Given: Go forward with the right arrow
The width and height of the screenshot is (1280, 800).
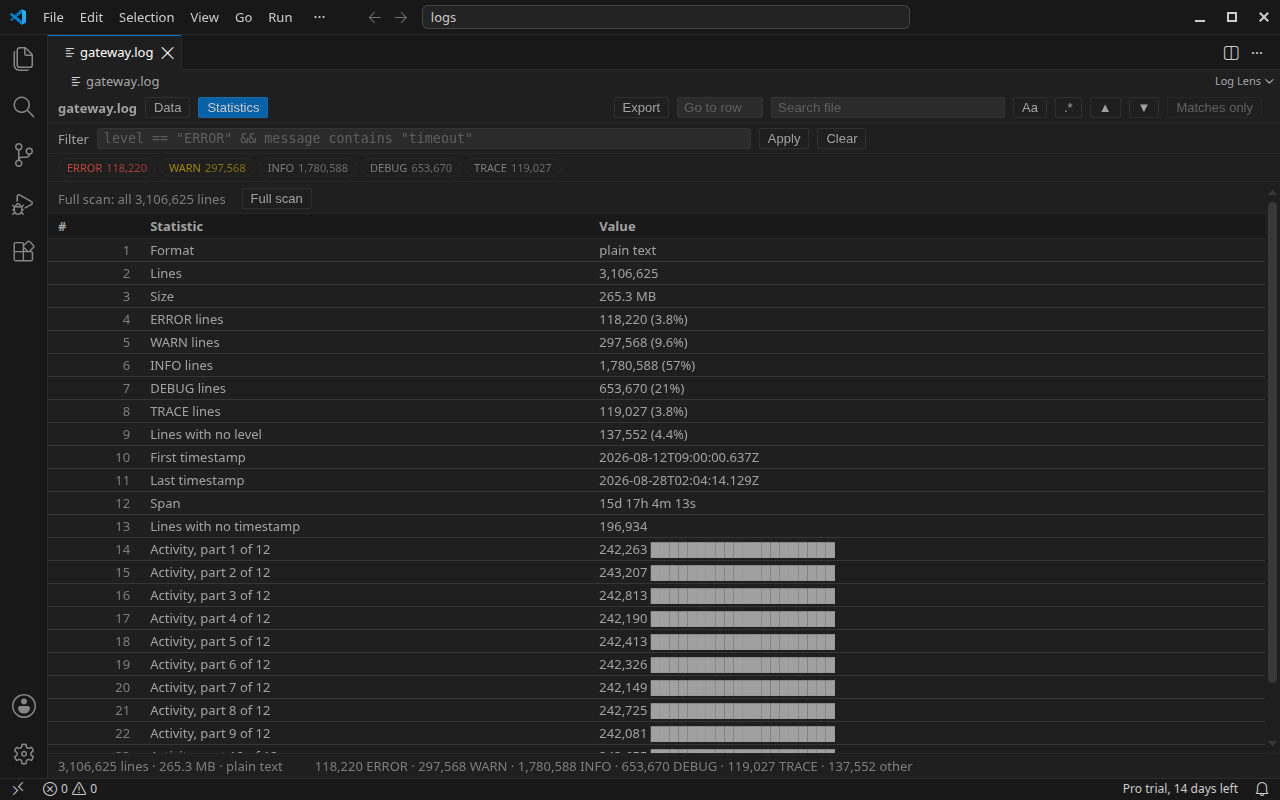Looking at the screenshot, I should (401, 17).
